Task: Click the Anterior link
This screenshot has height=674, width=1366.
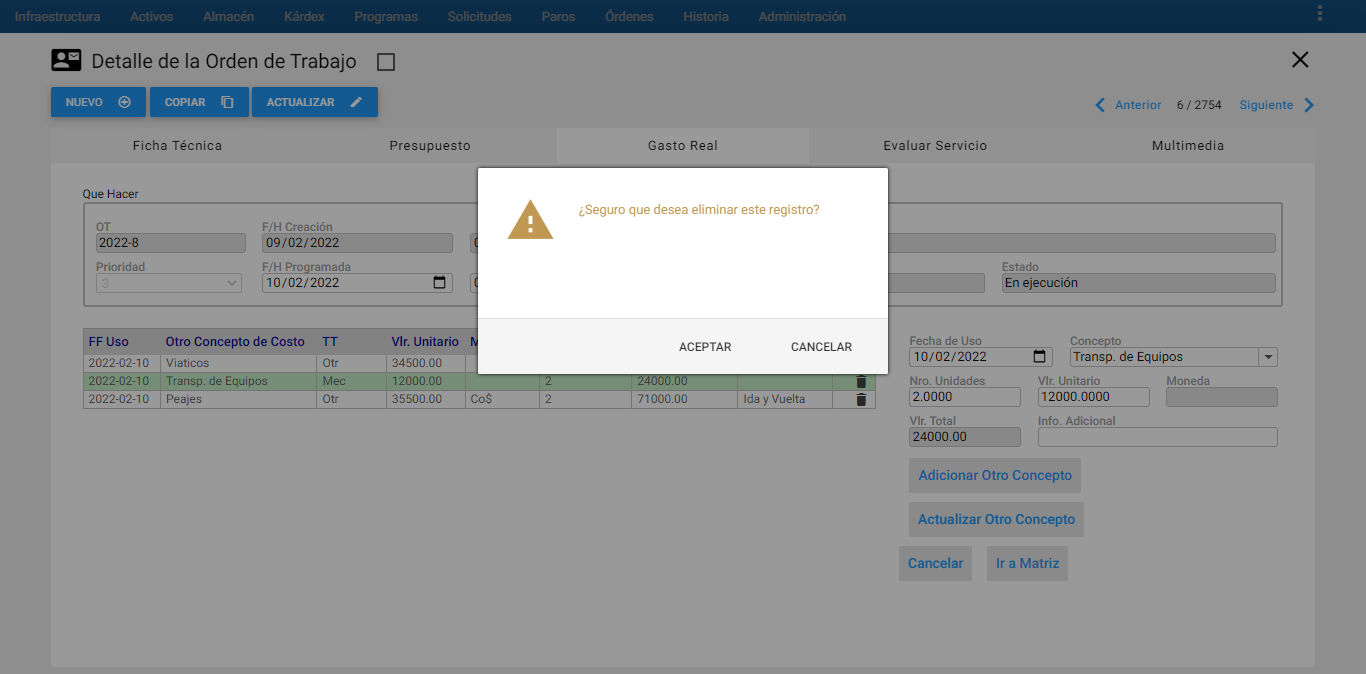Action: [1138, 105]
